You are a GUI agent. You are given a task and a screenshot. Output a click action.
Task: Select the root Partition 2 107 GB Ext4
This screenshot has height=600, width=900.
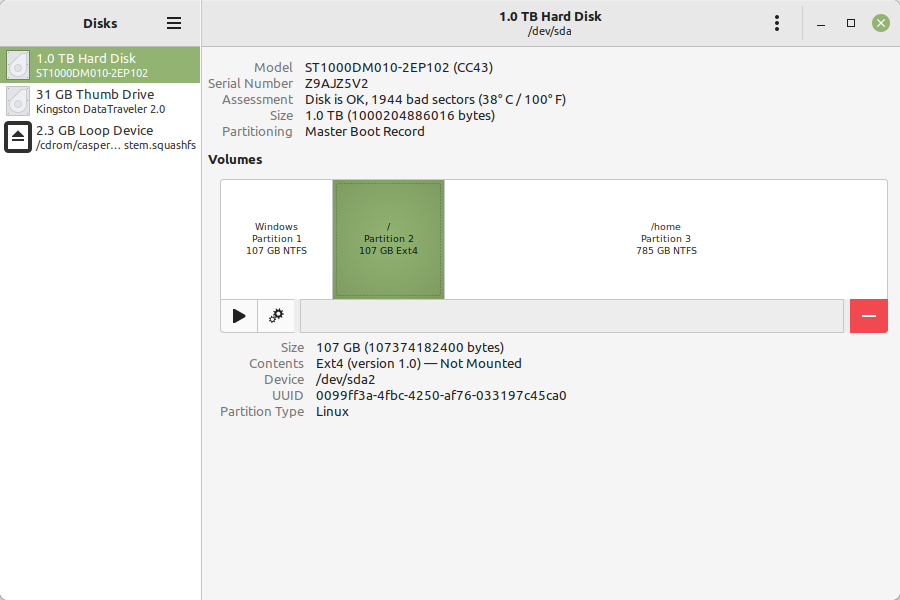point(389,239)
